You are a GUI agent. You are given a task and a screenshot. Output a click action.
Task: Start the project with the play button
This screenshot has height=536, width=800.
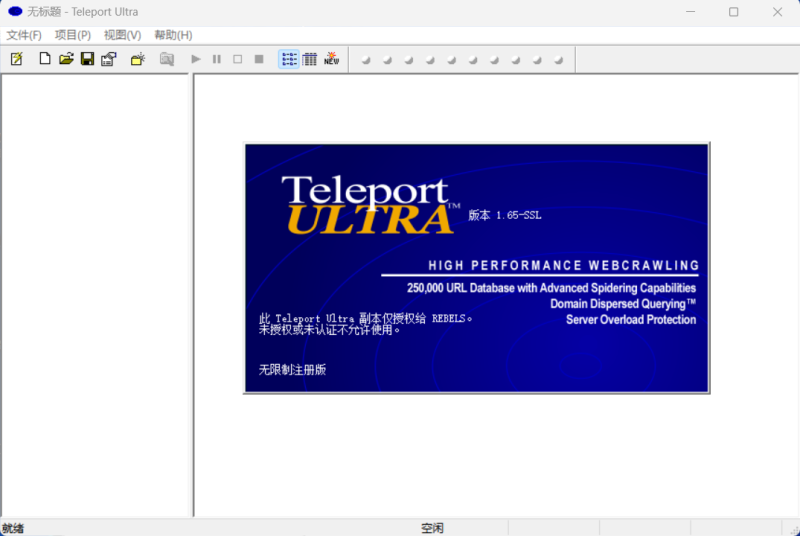pyautogui.click(x=195, y=59)
